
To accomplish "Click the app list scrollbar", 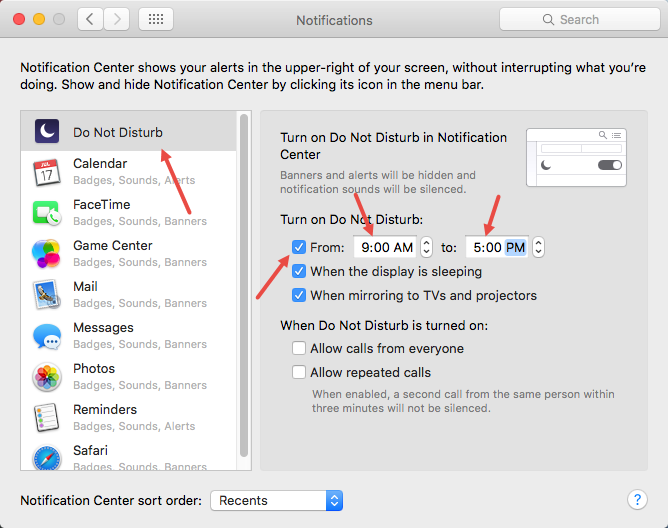I will (x=244, y=286).
